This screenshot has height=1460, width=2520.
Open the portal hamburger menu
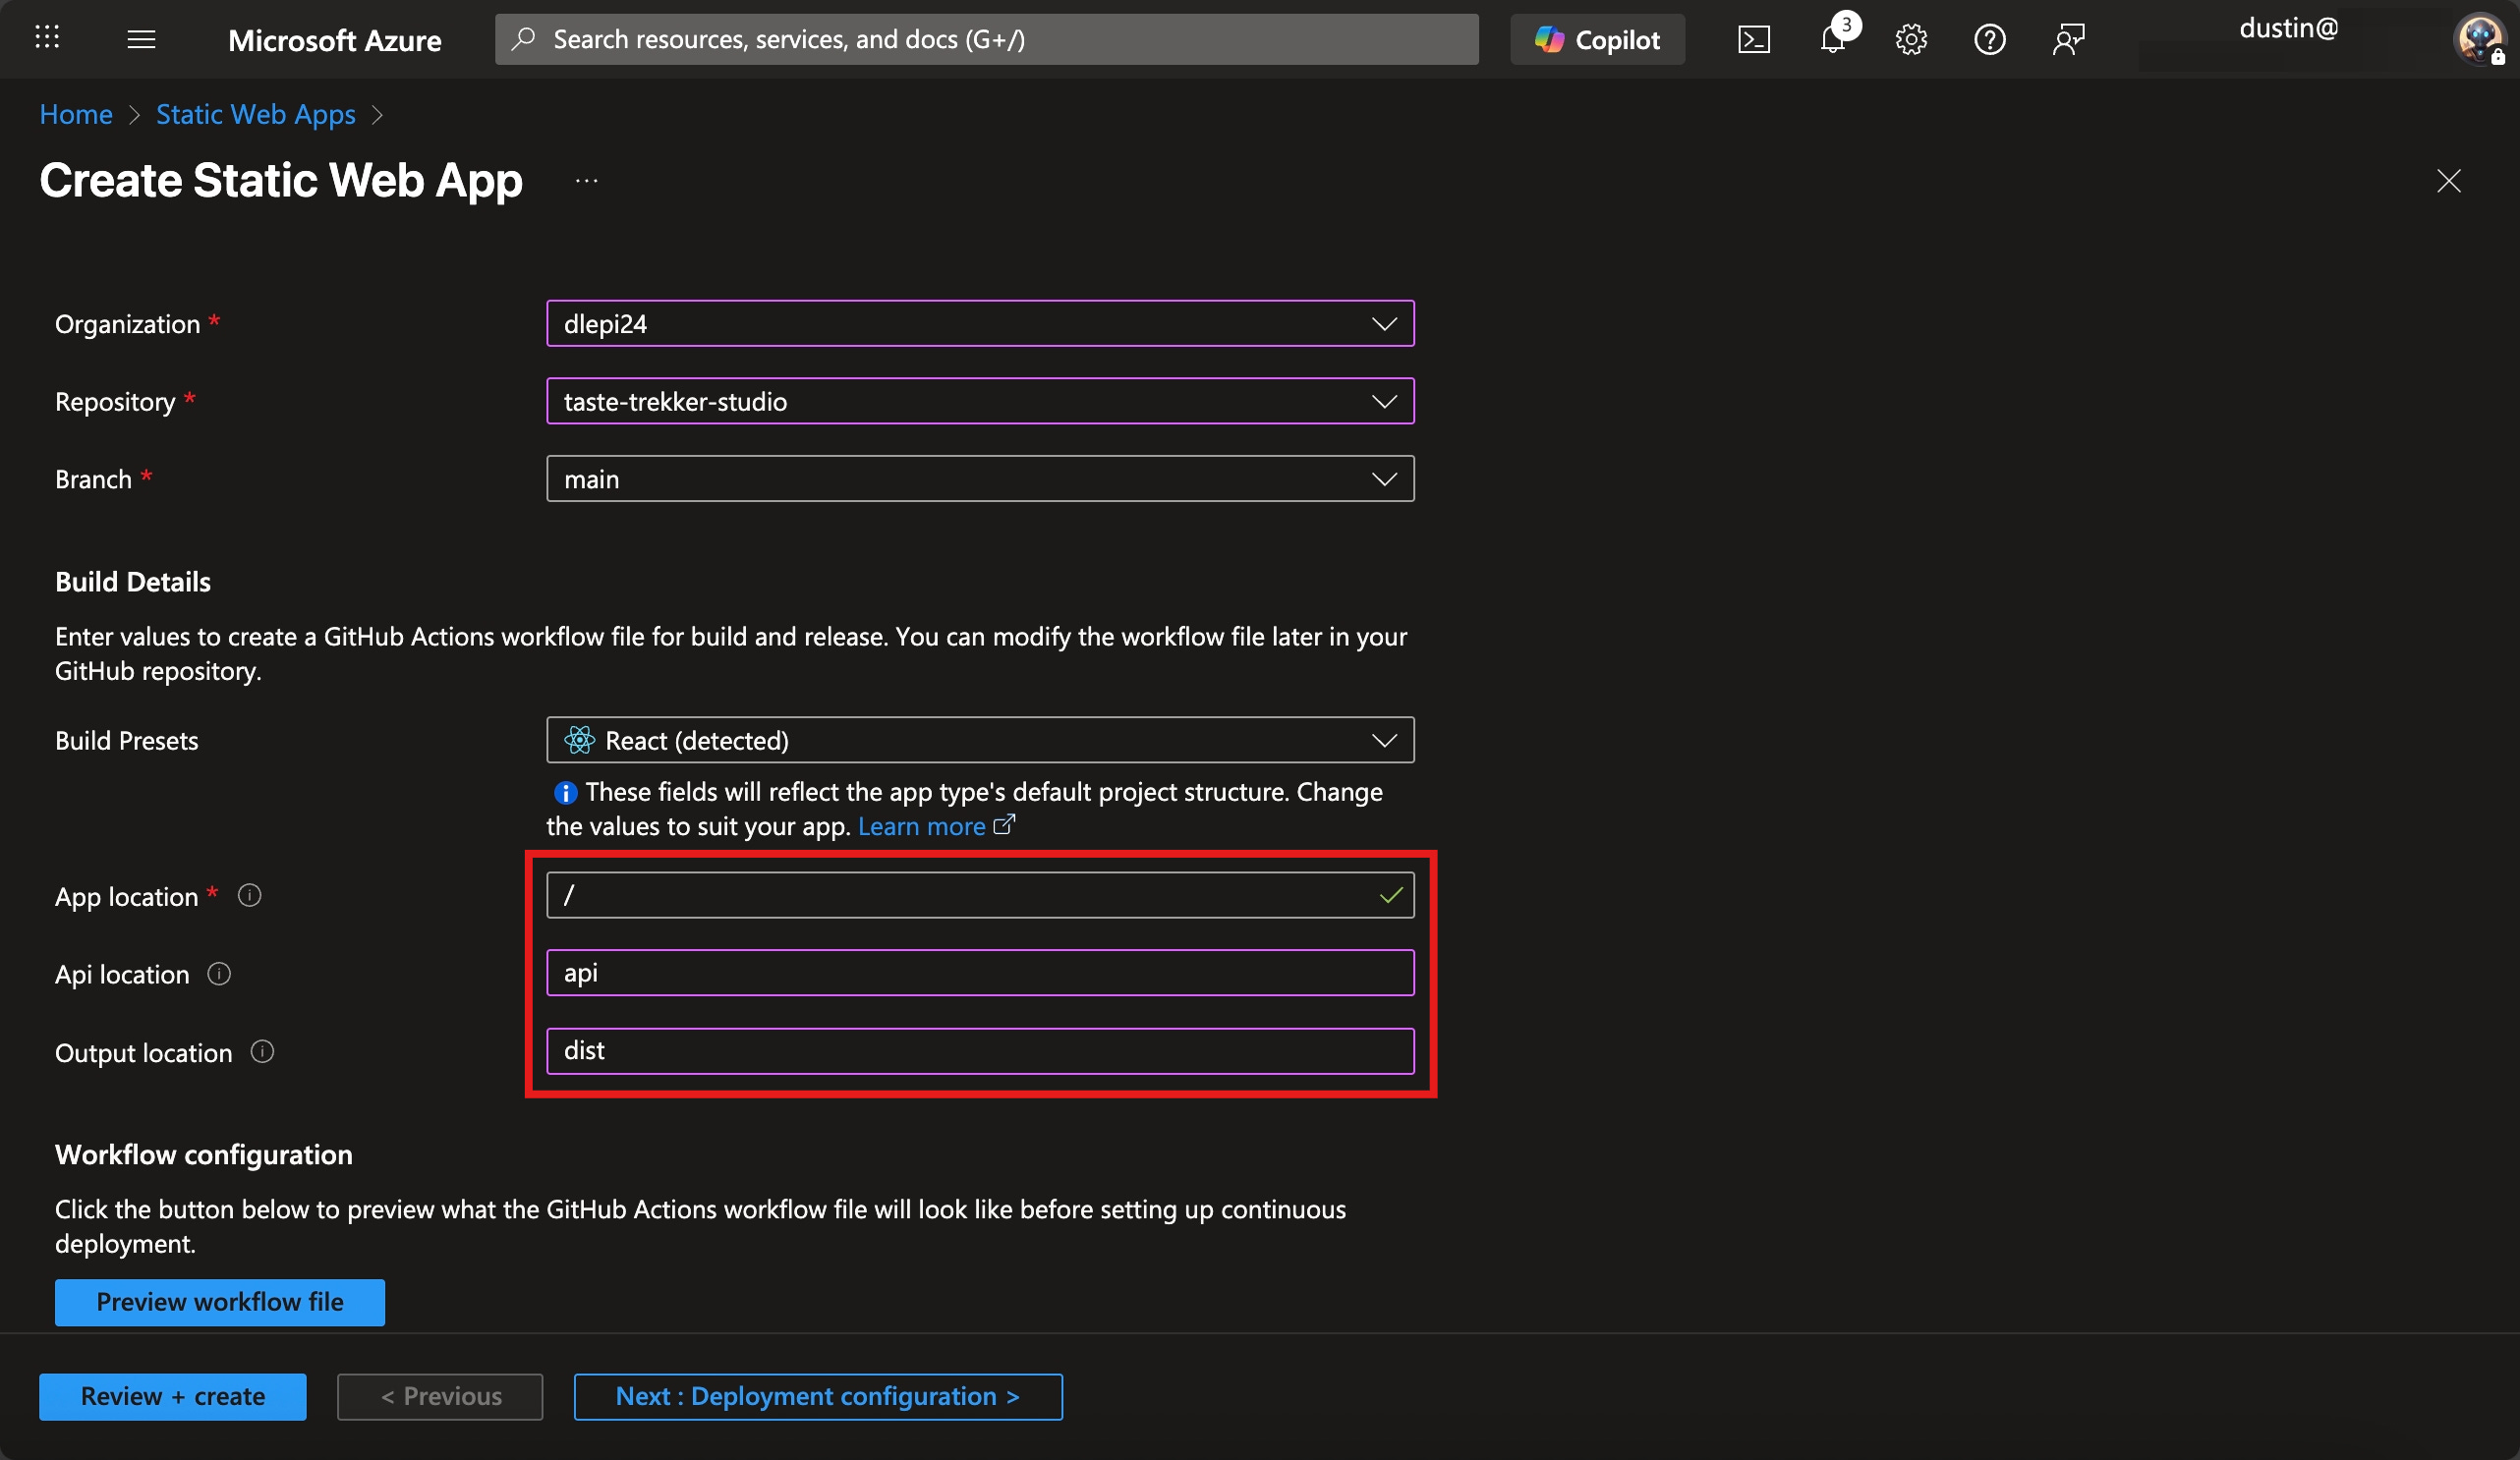(x=141, y=39)
